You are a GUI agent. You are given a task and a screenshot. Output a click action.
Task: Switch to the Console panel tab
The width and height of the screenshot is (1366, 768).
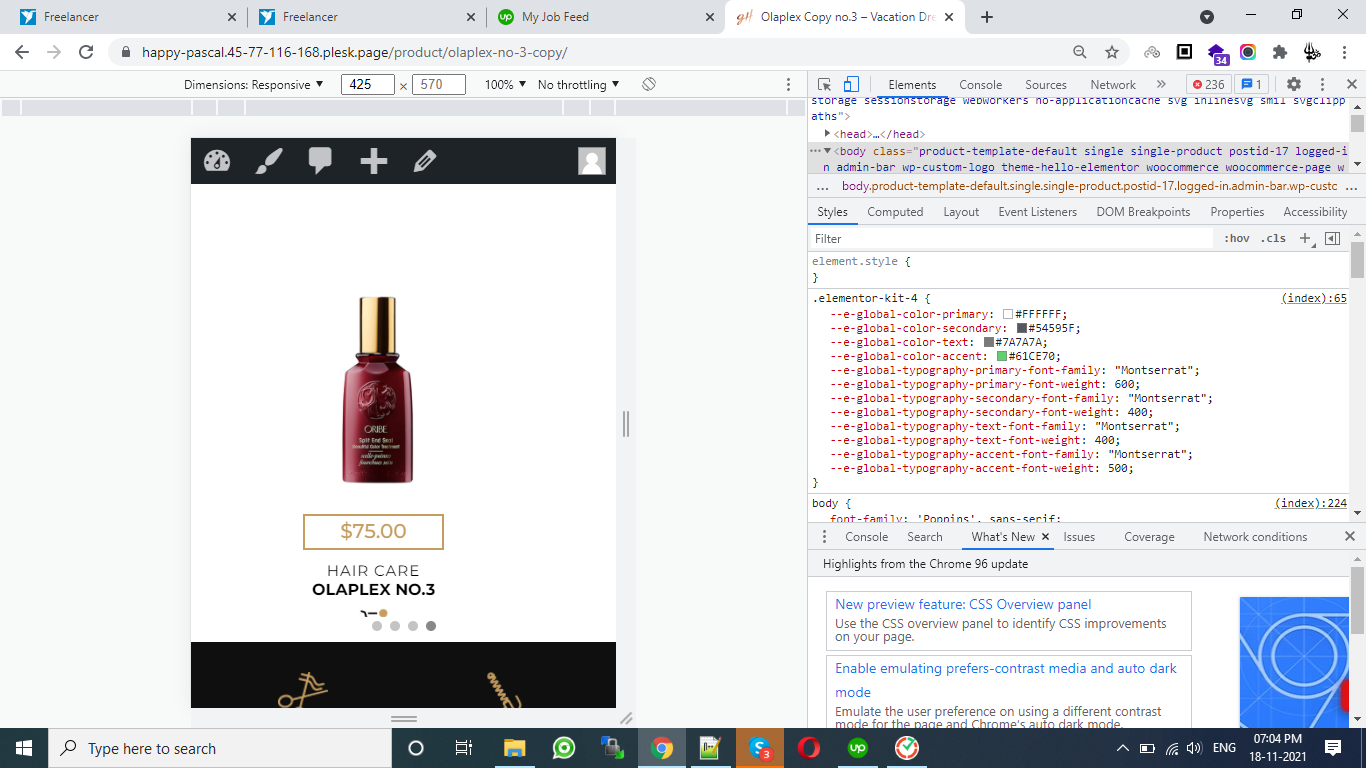(980, 85)
